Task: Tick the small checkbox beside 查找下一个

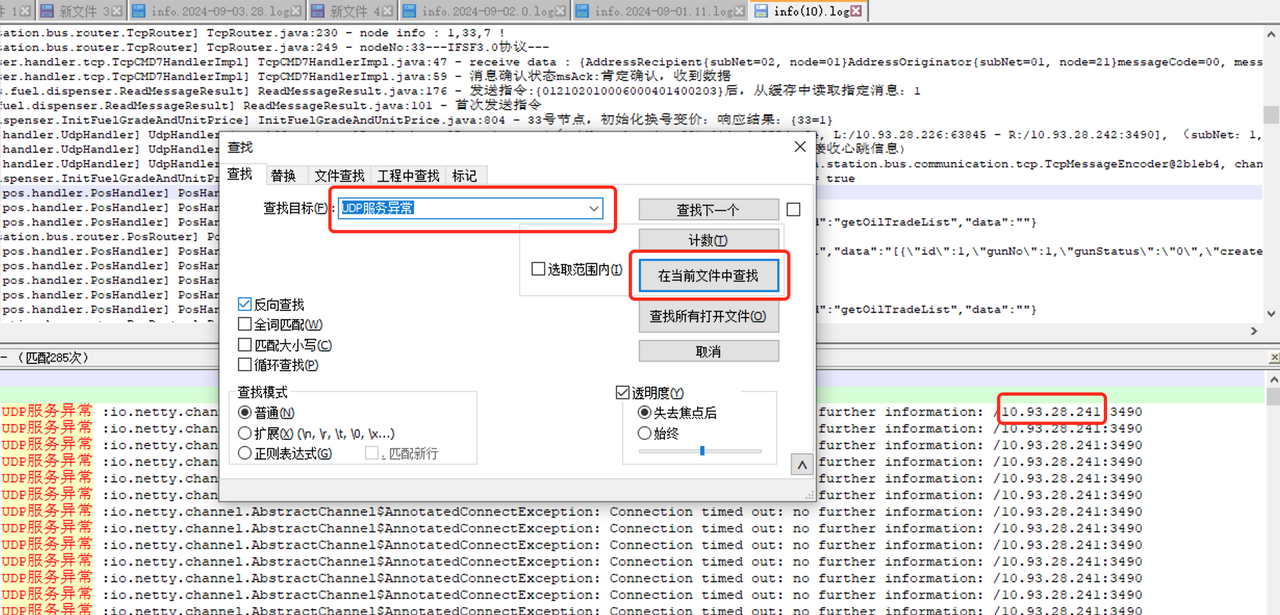Action: [x=793, y=210]
